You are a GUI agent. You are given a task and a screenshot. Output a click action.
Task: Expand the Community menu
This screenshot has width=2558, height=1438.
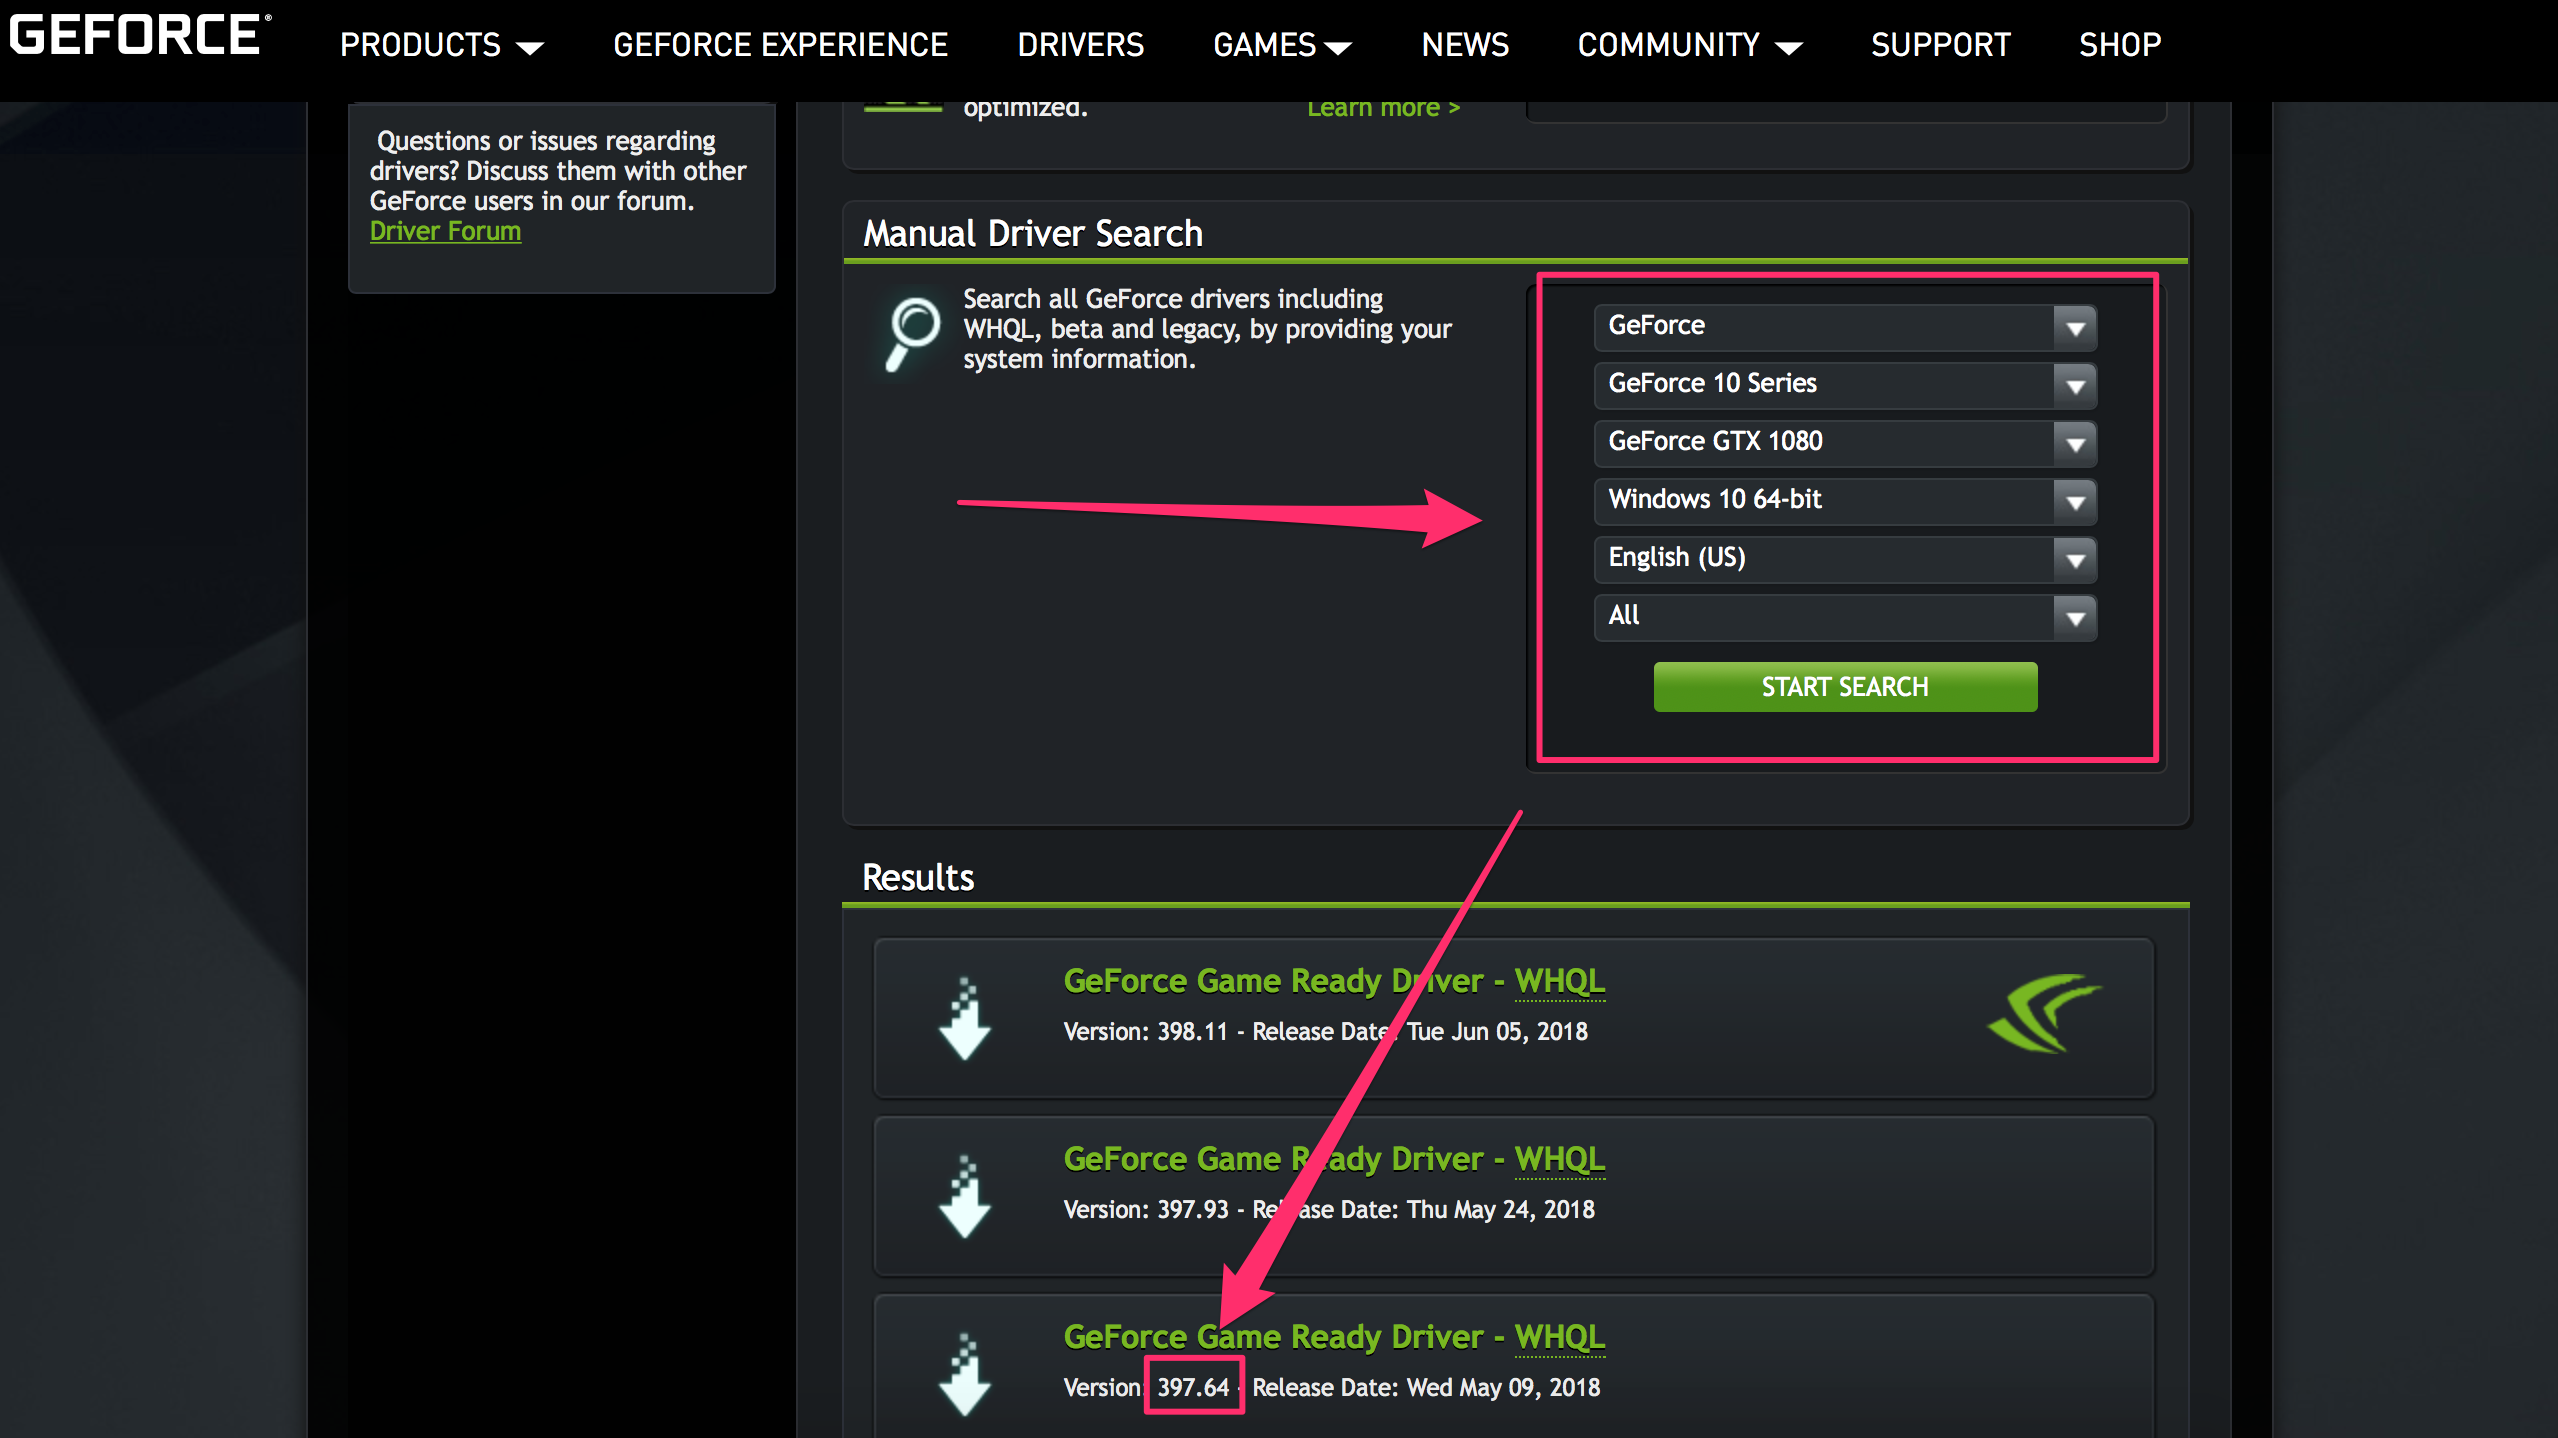1690,45
